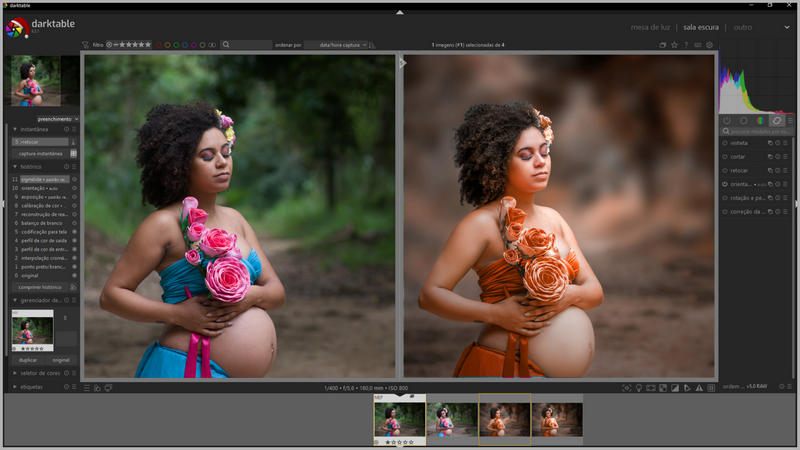800x450 pixels.
Task: Switch to mesa de luz view
Action: click(650, 27)
